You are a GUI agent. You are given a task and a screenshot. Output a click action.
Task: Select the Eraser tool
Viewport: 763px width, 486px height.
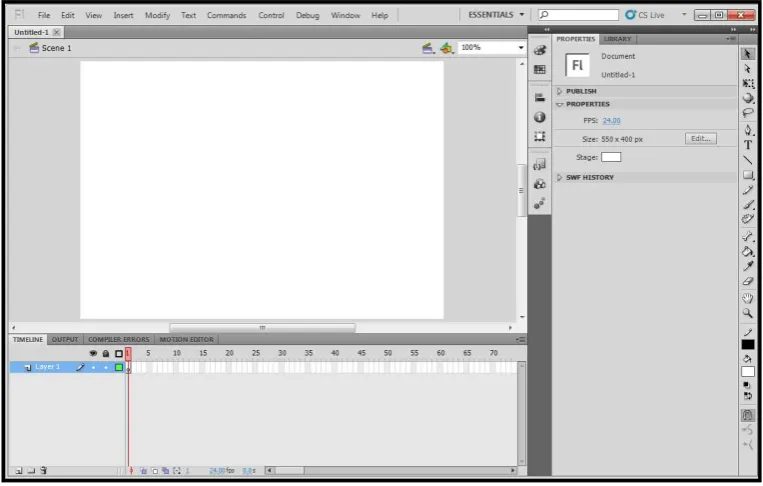pyautogui.click(x=748, y=281)
